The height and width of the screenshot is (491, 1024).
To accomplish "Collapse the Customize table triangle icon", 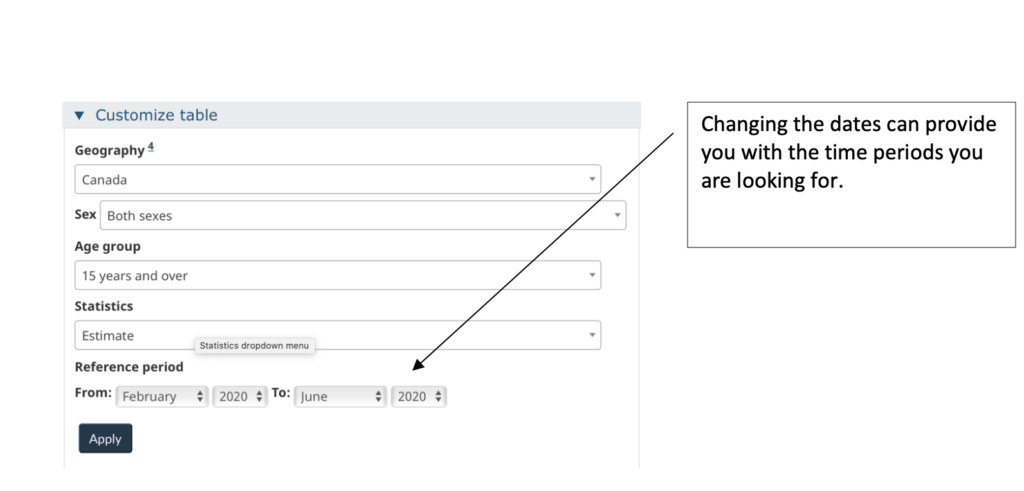I will click(80, 116).
